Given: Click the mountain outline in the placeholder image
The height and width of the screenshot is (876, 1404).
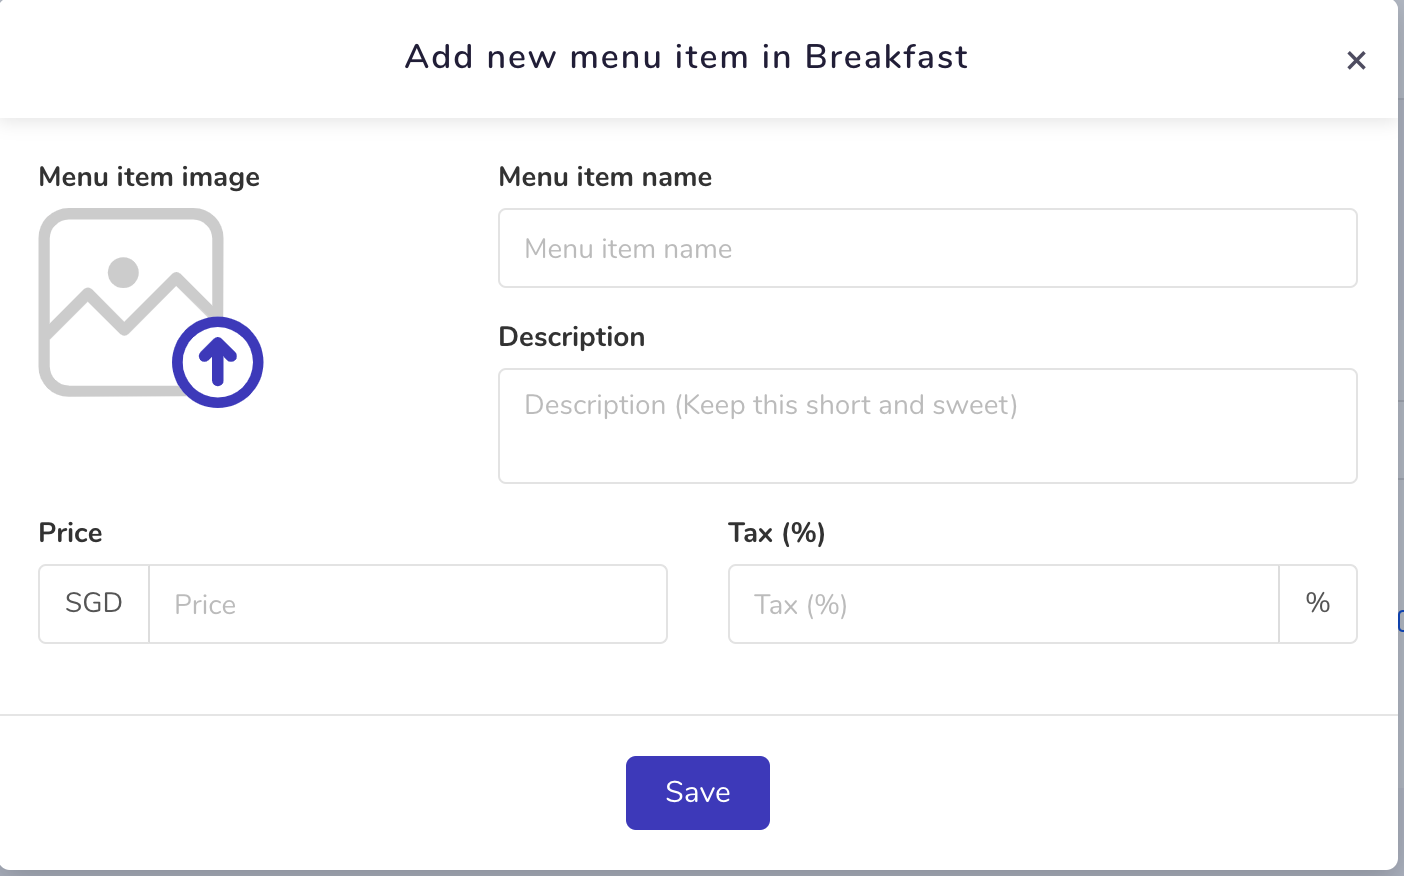Looking at the screenshot, I should (x=128, y=305).
